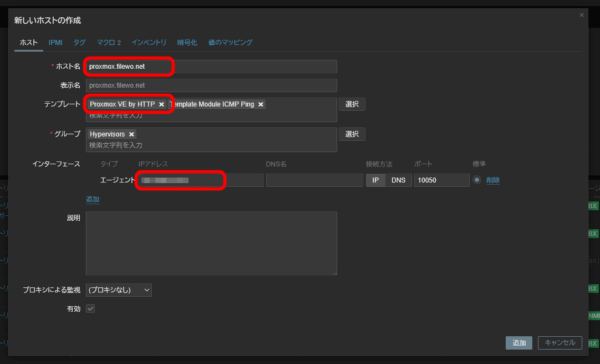Remove the Hypervisors group tag
The height and width of the screenshot is (364, 600).
tap(132, 134)
